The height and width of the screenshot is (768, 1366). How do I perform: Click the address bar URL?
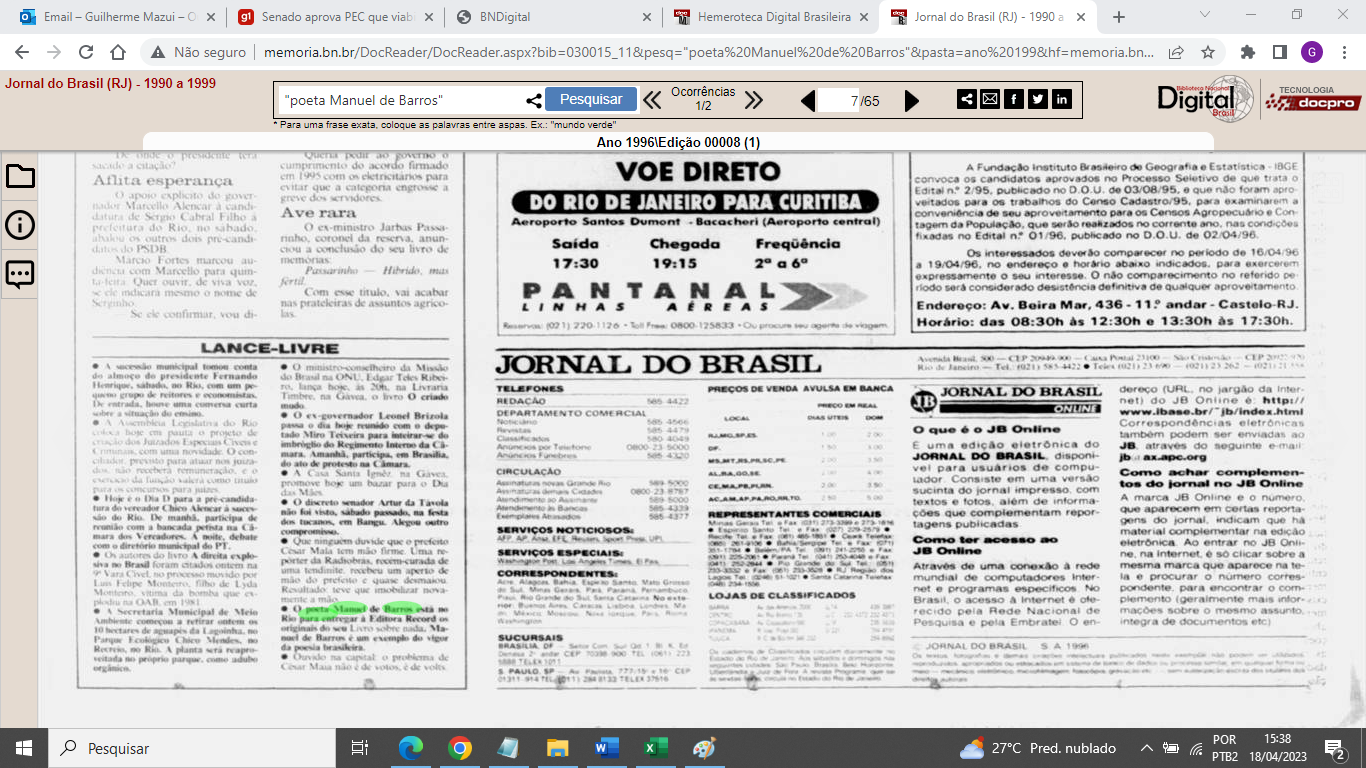(708, 52)
